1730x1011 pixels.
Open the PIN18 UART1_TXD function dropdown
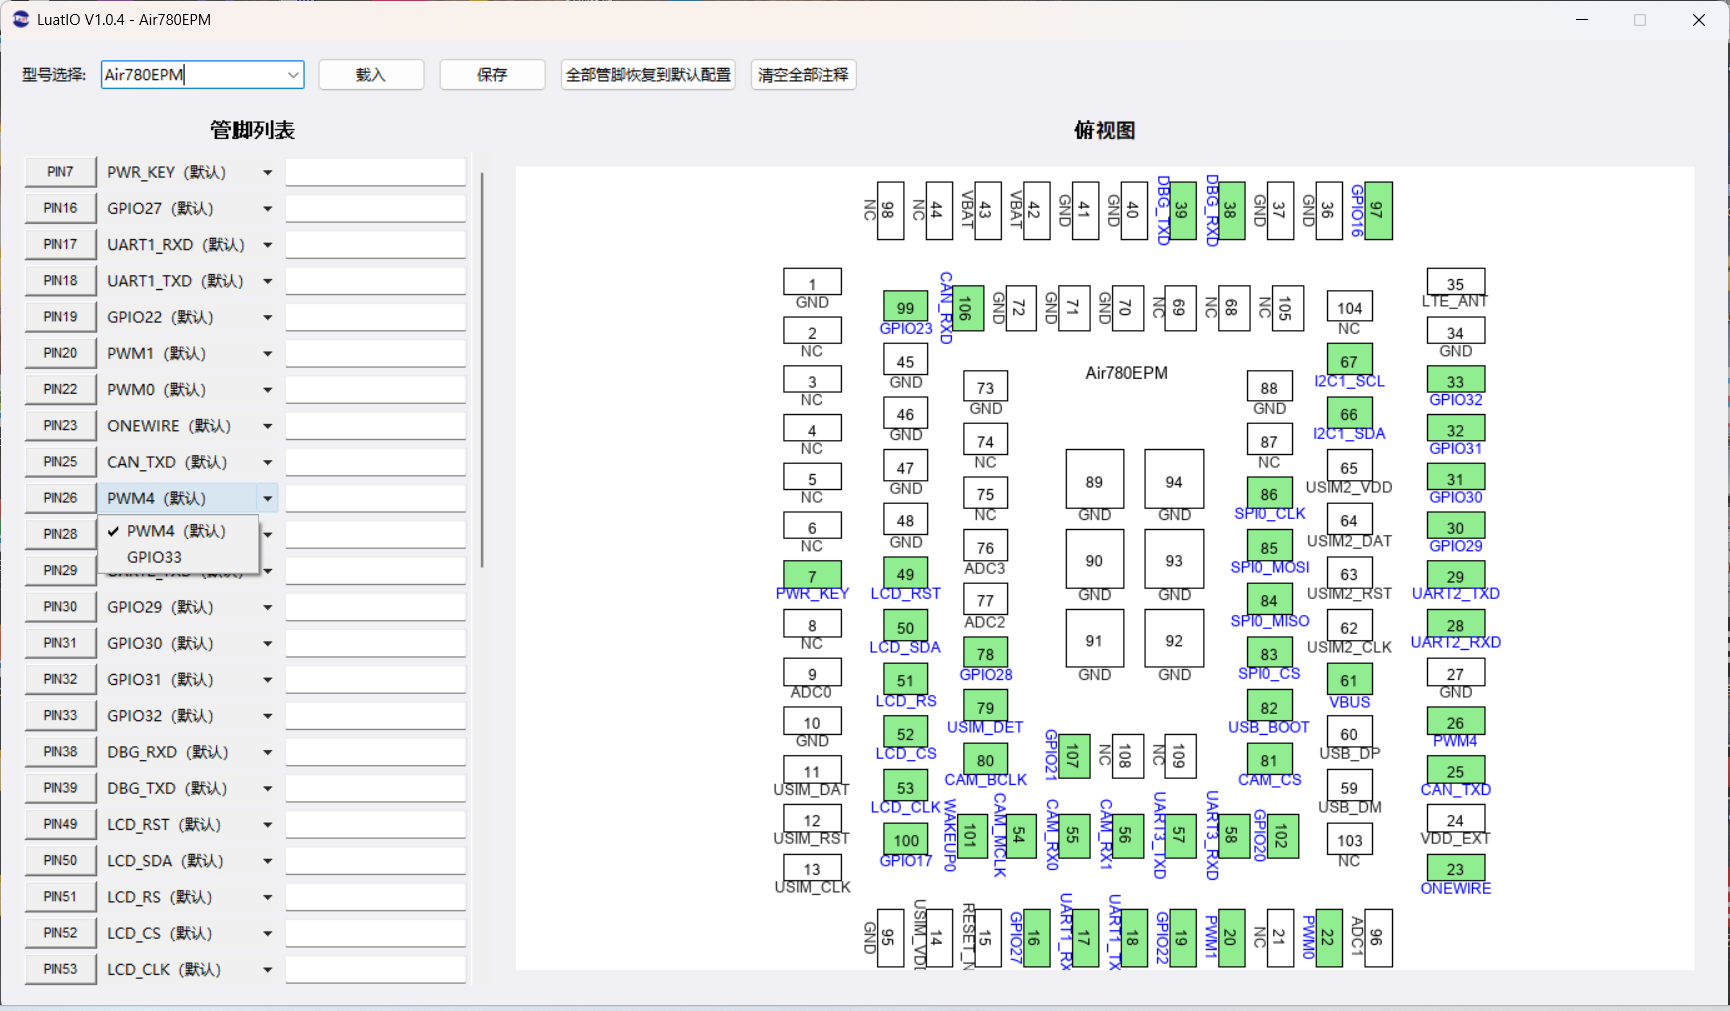click(x=267, y=281)
